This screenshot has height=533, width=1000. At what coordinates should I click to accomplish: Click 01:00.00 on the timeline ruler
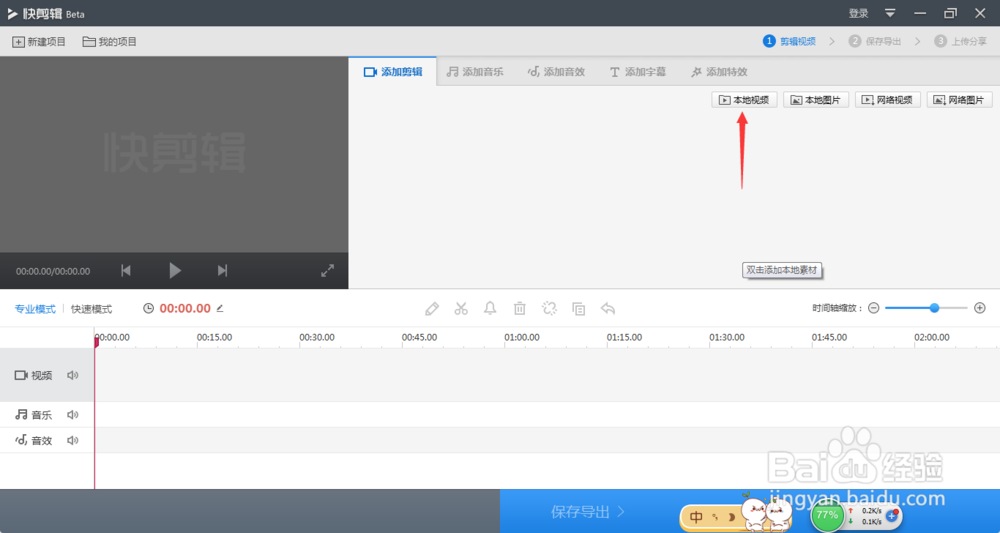click(x=522, y=337)
